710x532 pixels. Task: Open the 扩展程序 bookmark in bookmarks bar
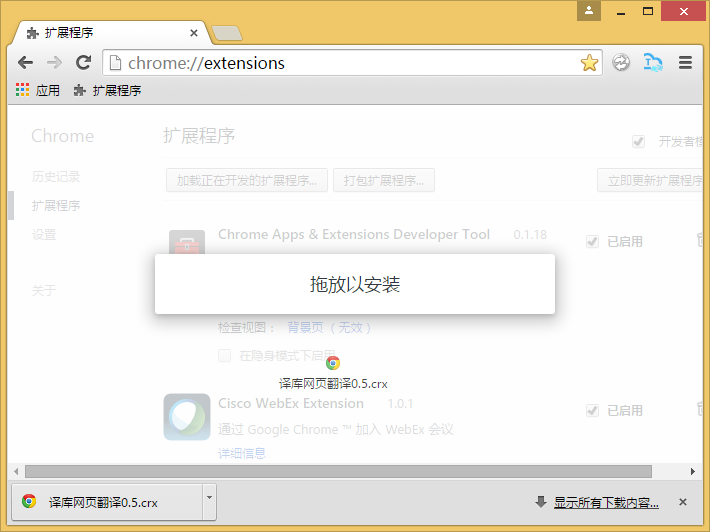(107, 90)
